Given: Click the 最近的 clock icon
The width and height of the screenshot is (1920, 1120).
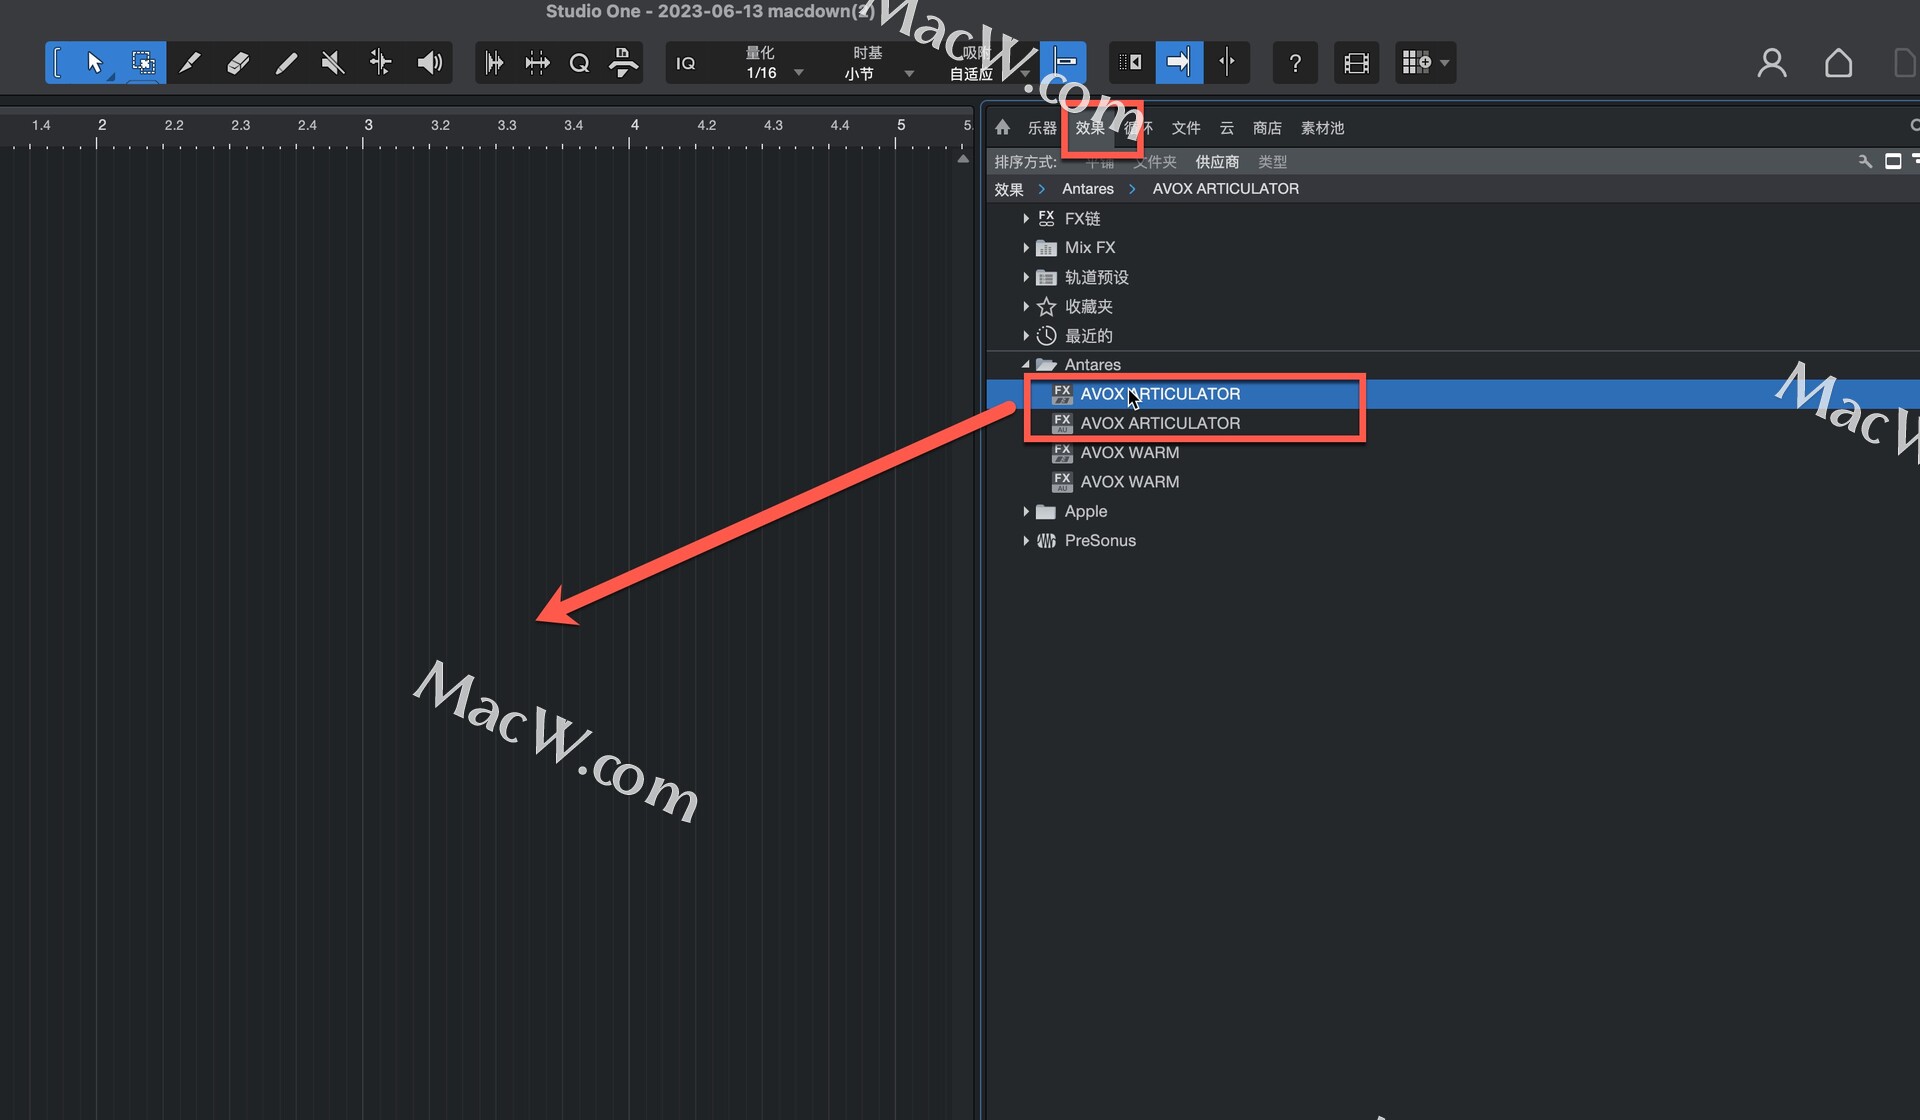Looking at the screenshot, I should pyautogui.click(x=1046, y=335).
